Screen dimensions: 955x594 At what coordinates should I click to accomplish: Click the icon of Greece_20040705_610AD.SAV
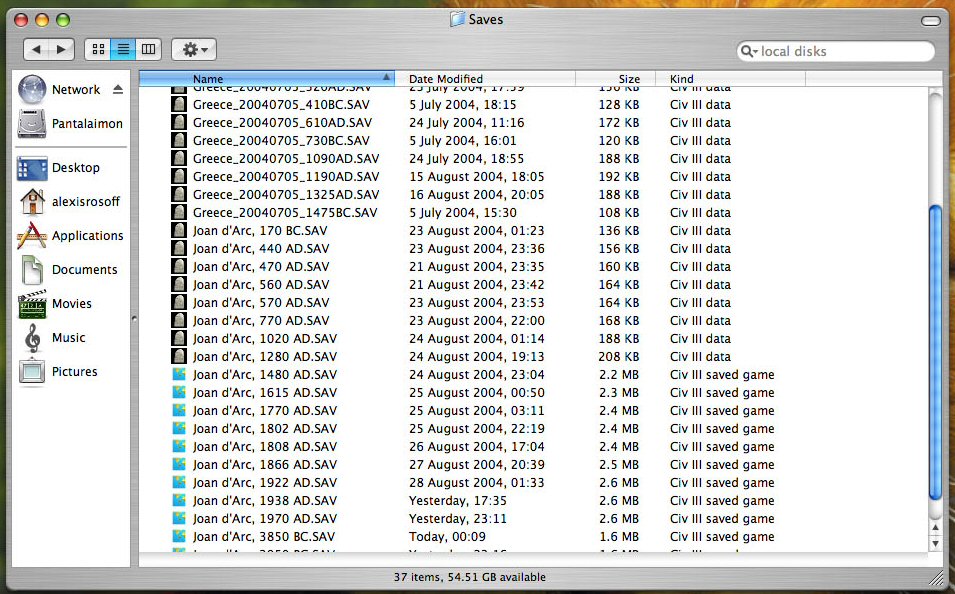pos(178,122)
